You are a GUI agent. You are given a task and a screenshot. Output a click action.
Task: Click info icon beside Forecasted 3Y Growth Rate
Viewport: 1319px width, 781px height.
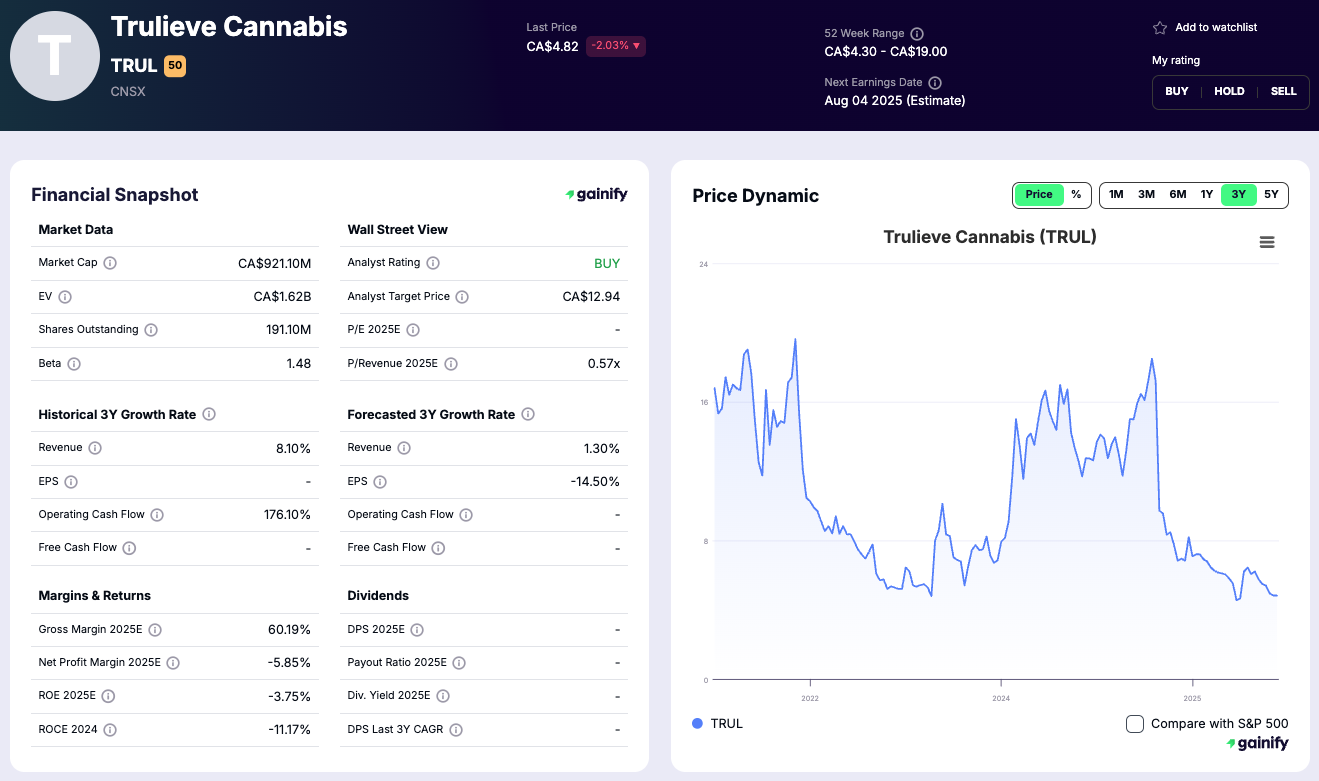pos(528,414)
